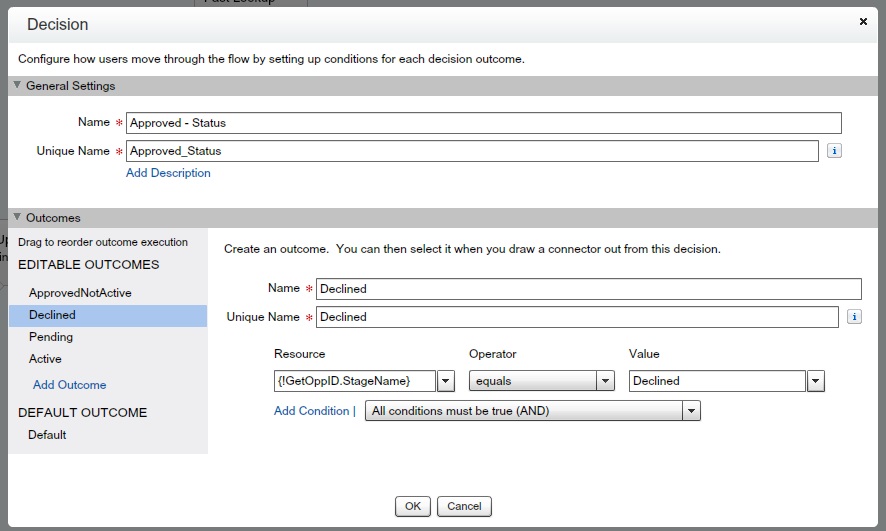Collapse the General Settings section

pyautogui.click(x=17, y=86)
